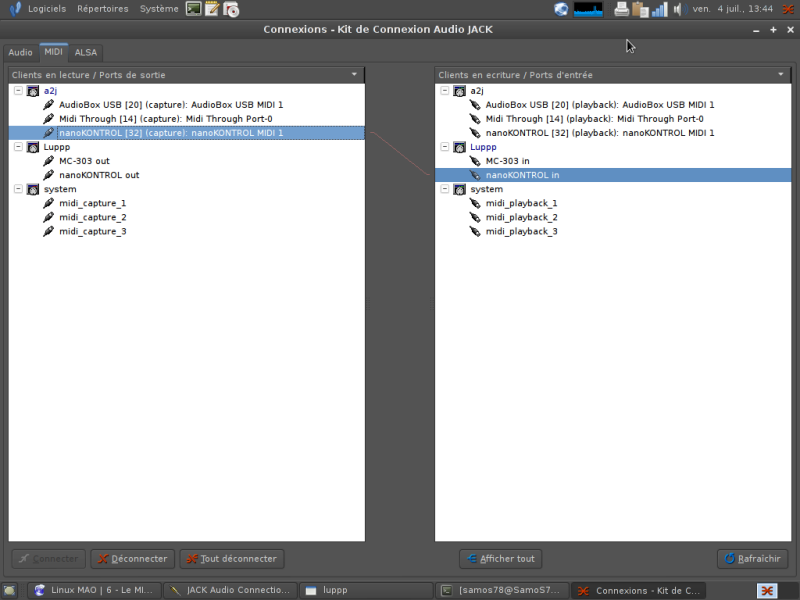The width and height of the screenshot is (800, 600).
Task: Click plug icon of MC-303 in port
Action: pyautogui.click(x=475, y=161)
